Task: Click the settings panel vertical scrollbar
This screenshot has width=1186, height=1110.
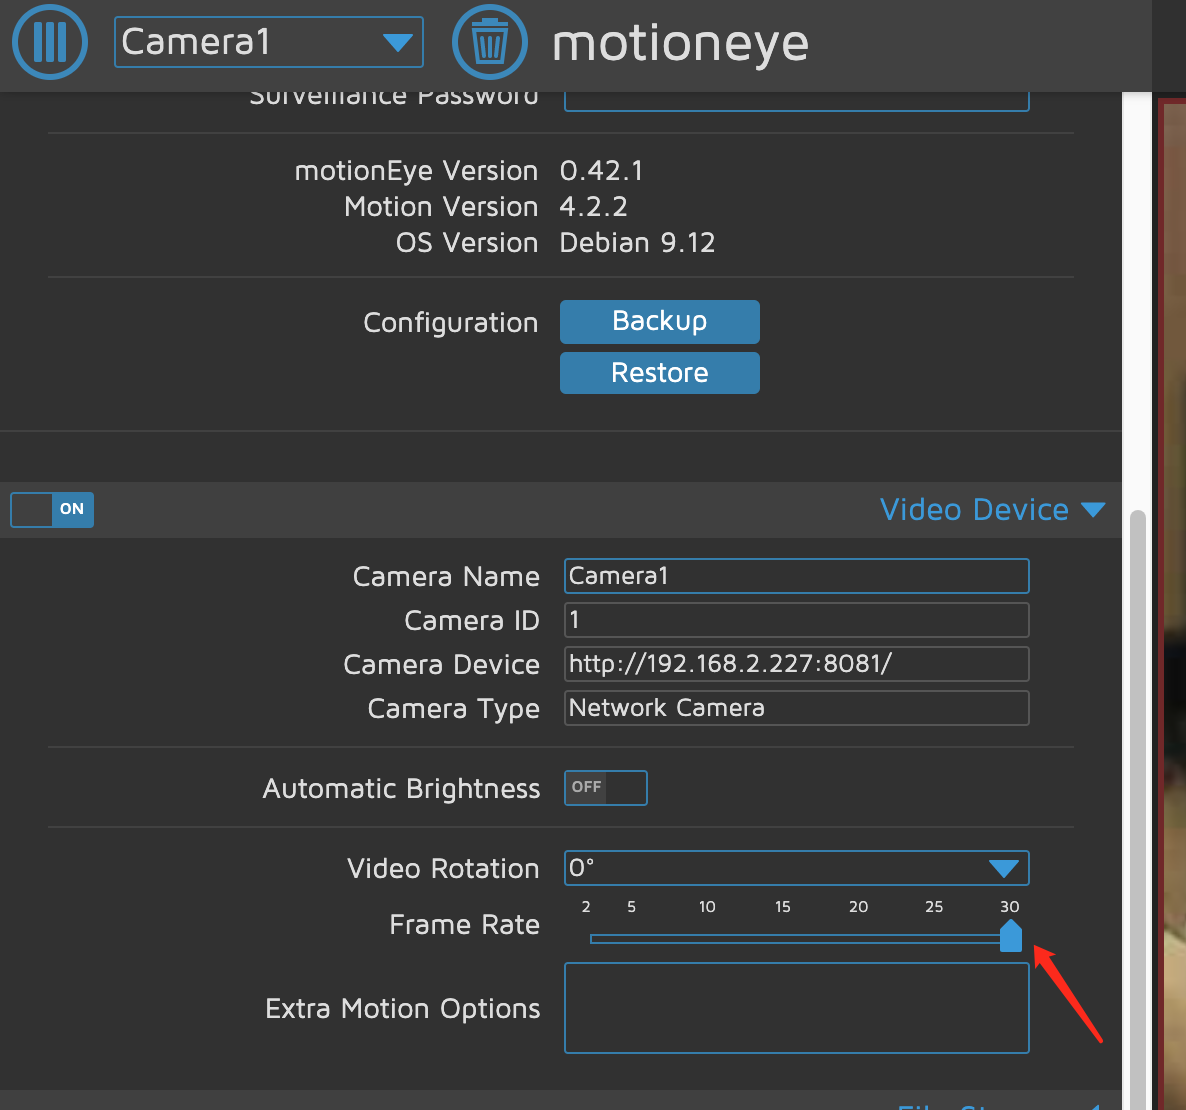Action: pos(1136,800)
